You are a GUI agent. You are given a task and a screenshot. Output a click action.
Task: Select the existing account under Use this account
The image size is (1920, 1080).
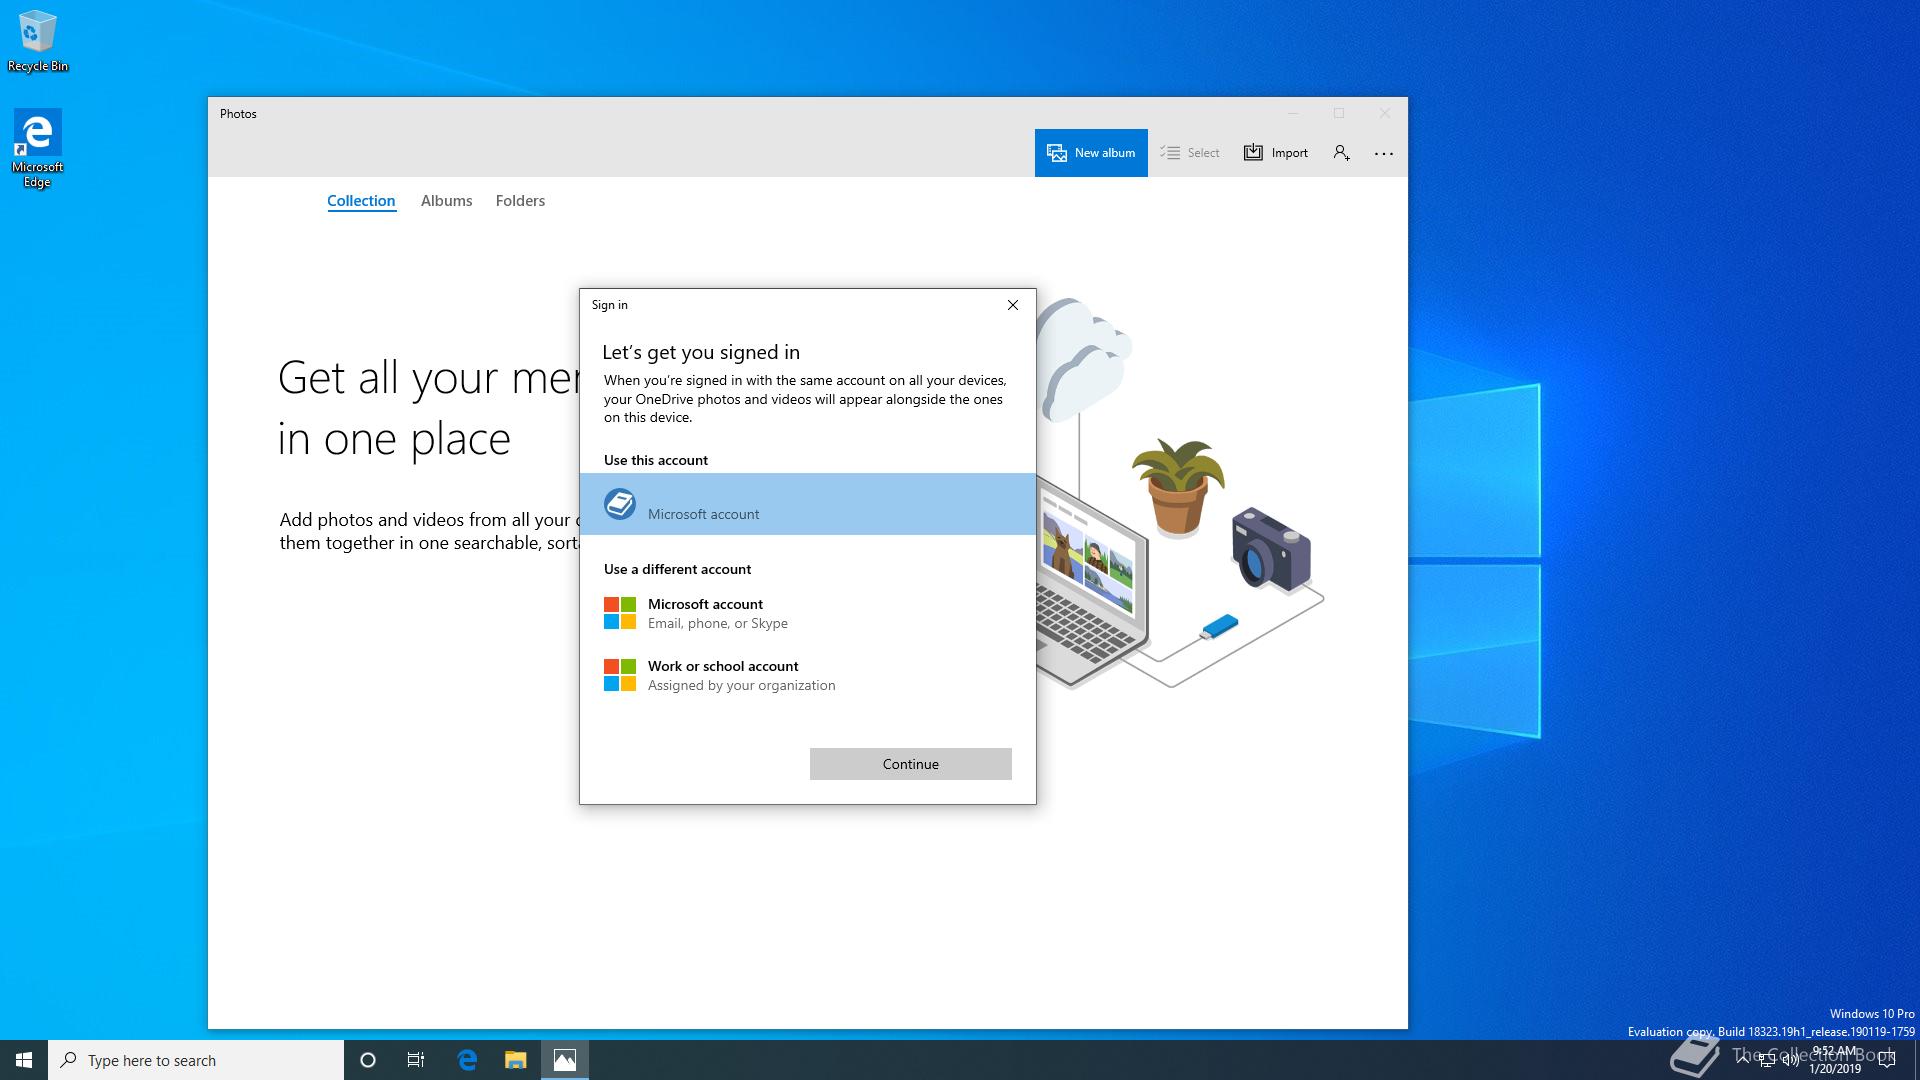[x=808, y=504]
